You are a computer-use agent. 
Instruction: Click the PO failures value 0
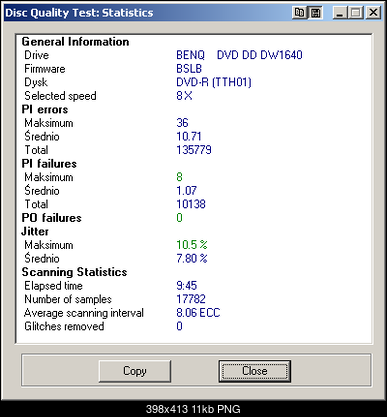tap(179, 218)
